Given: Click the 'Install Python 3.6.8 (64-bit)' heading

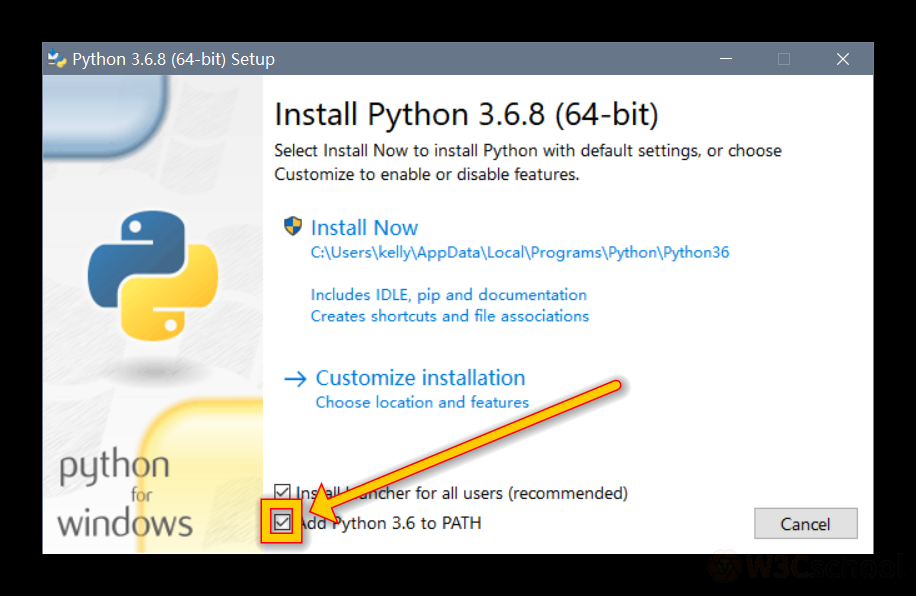Looking at the screenshot, I should (x=466, y=114).
